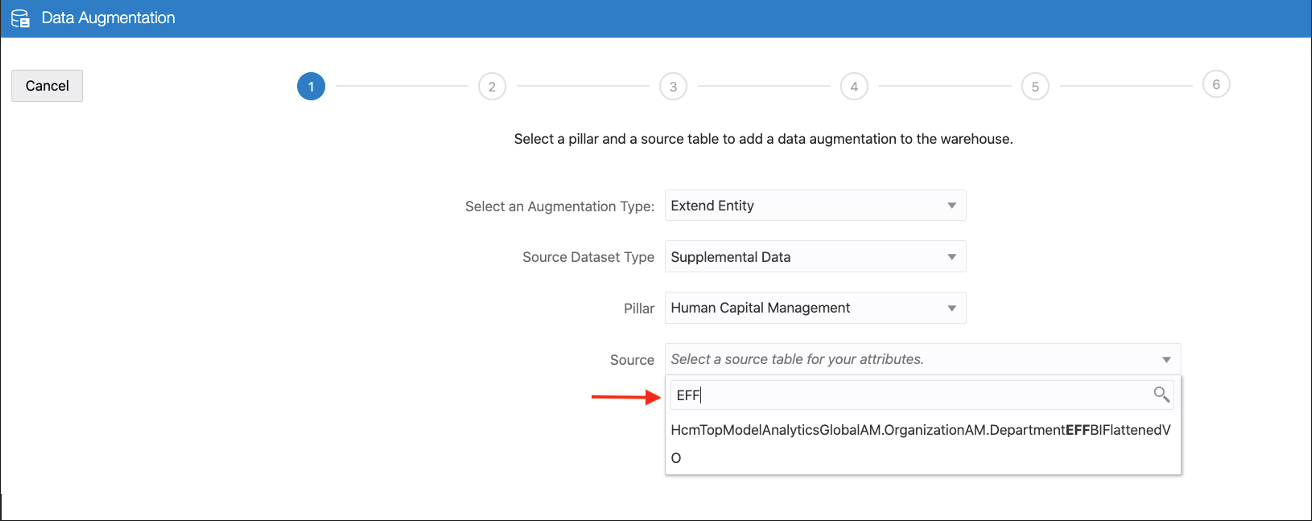Jump to step 2 circle
Screen dimensions: 1312x521
(x=492, y=87)
